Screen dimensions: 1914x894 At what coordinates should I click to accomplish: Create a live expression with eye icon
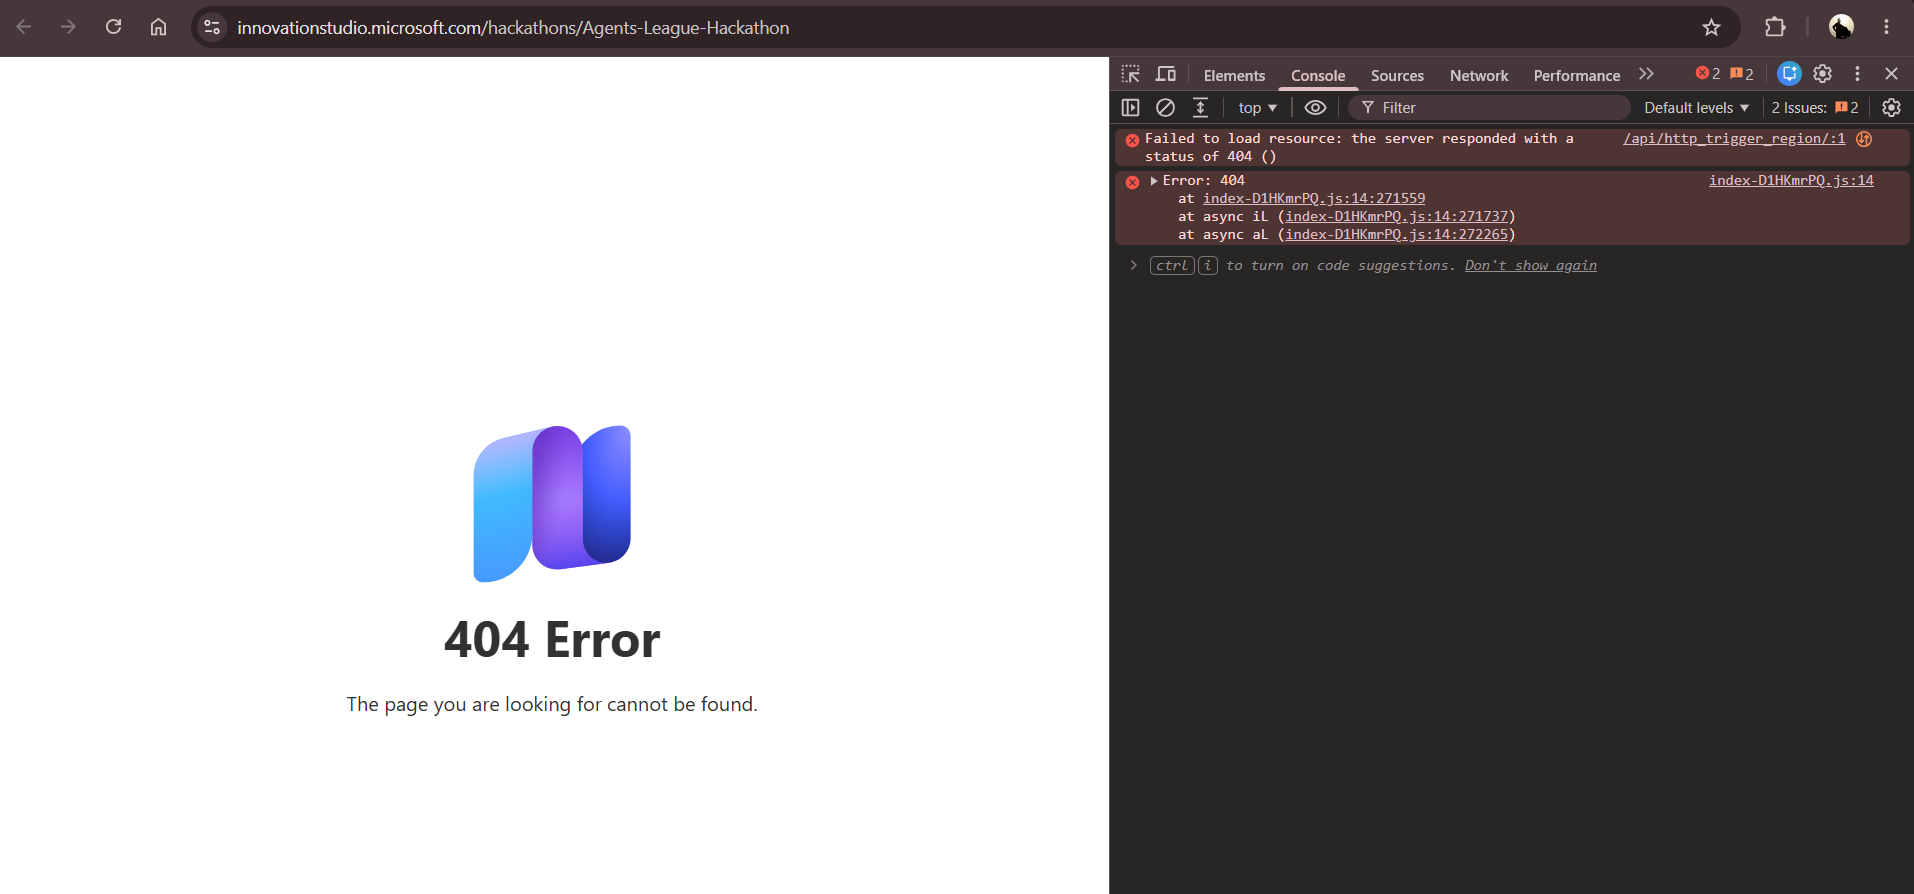[1315, 107]
